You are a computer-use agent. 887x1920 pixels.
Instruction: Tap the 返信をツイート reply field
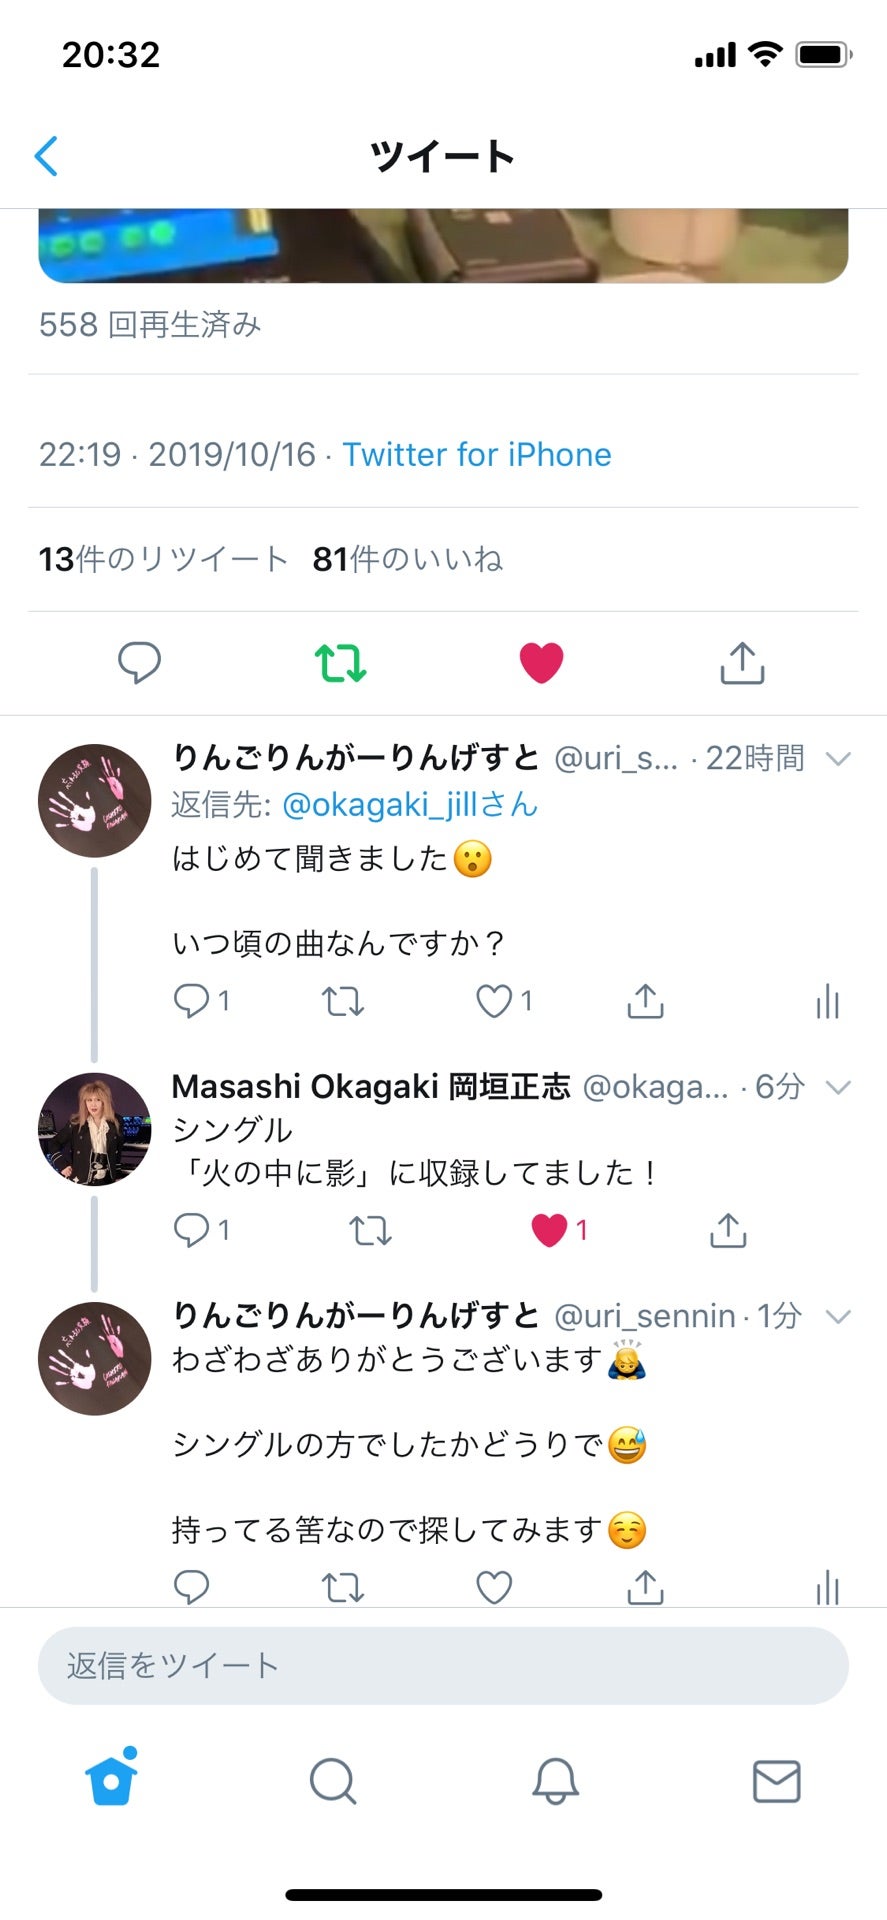[443, 1665]
